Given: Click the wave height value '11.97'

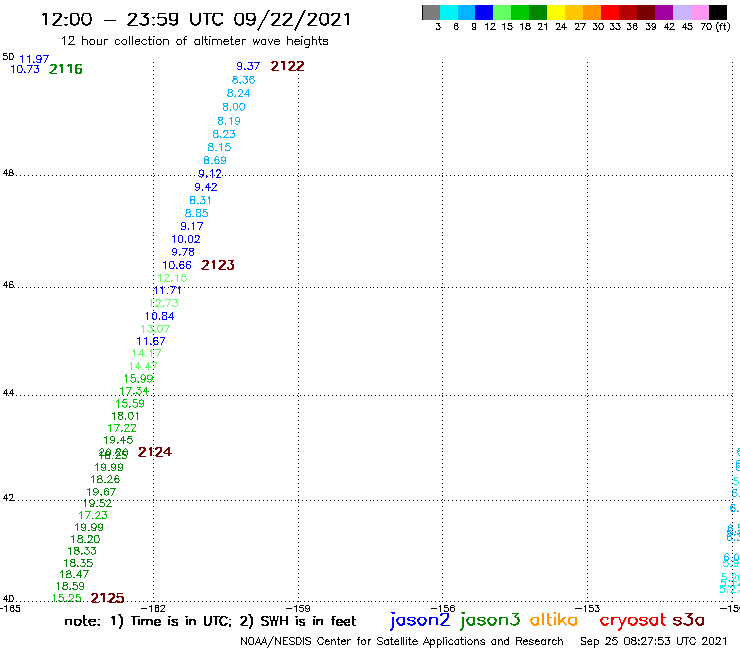Looking at the screenshot, I should point(34,59).
